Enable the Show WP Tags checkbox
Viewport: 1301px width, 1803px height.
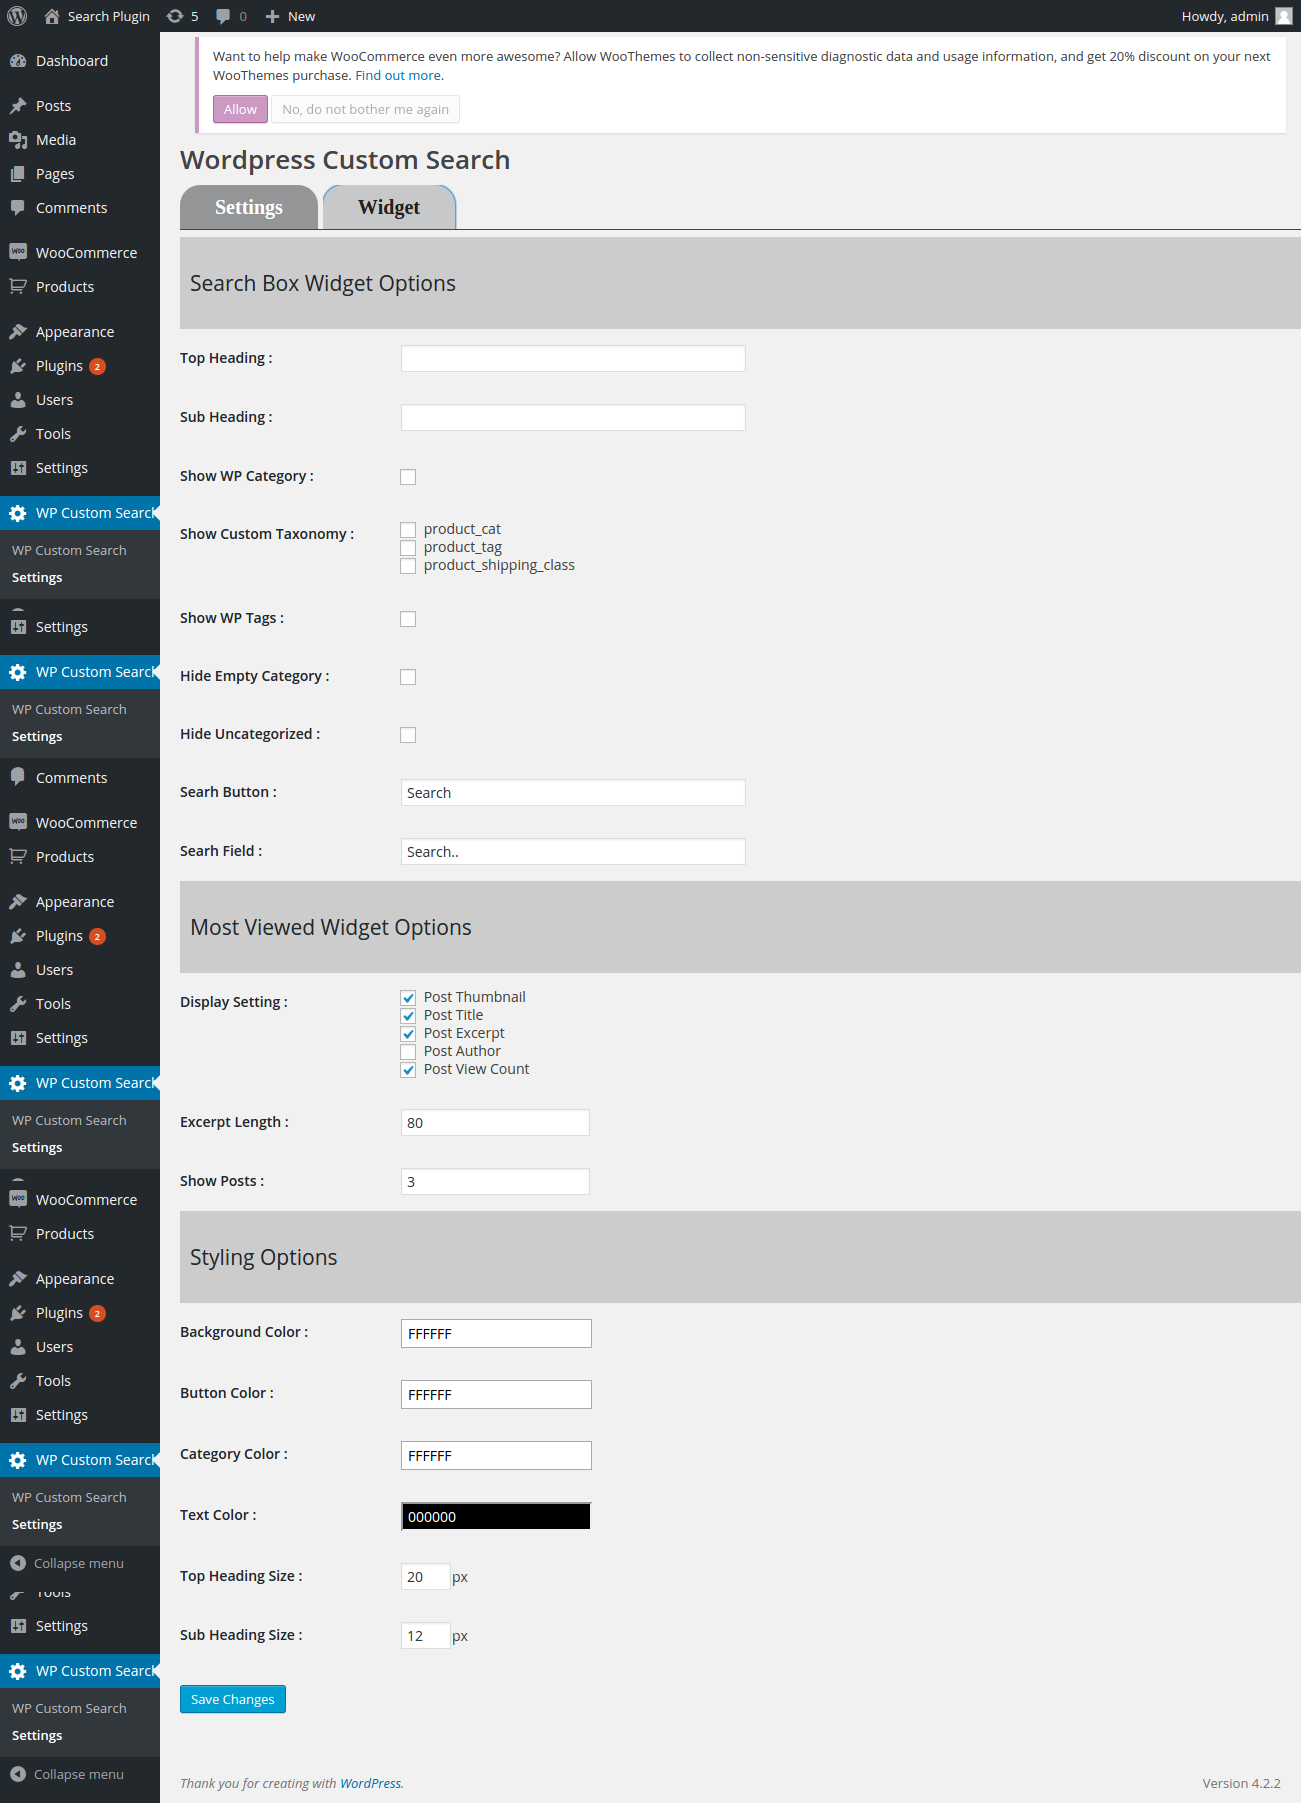tap(408, 619)
